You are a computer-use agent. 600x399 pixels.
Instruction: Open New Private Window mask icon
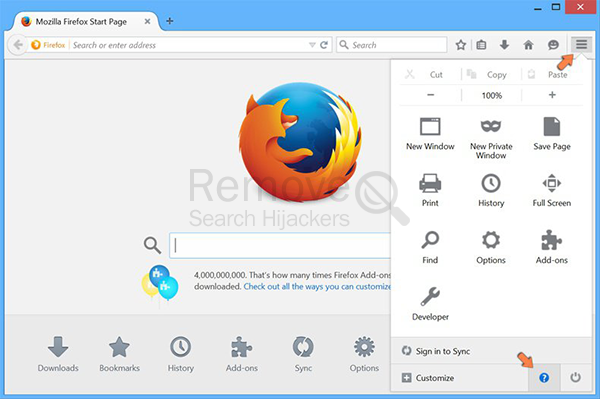[x=491, y=138]
